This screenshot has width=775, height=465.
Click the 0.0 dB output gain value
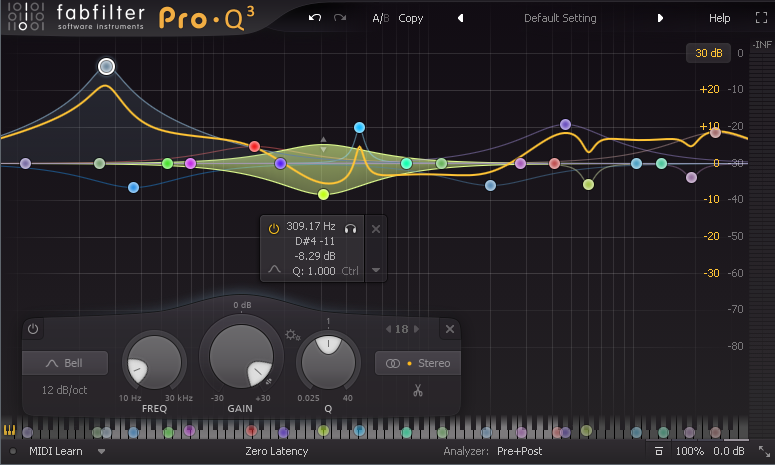click(729, 451)
